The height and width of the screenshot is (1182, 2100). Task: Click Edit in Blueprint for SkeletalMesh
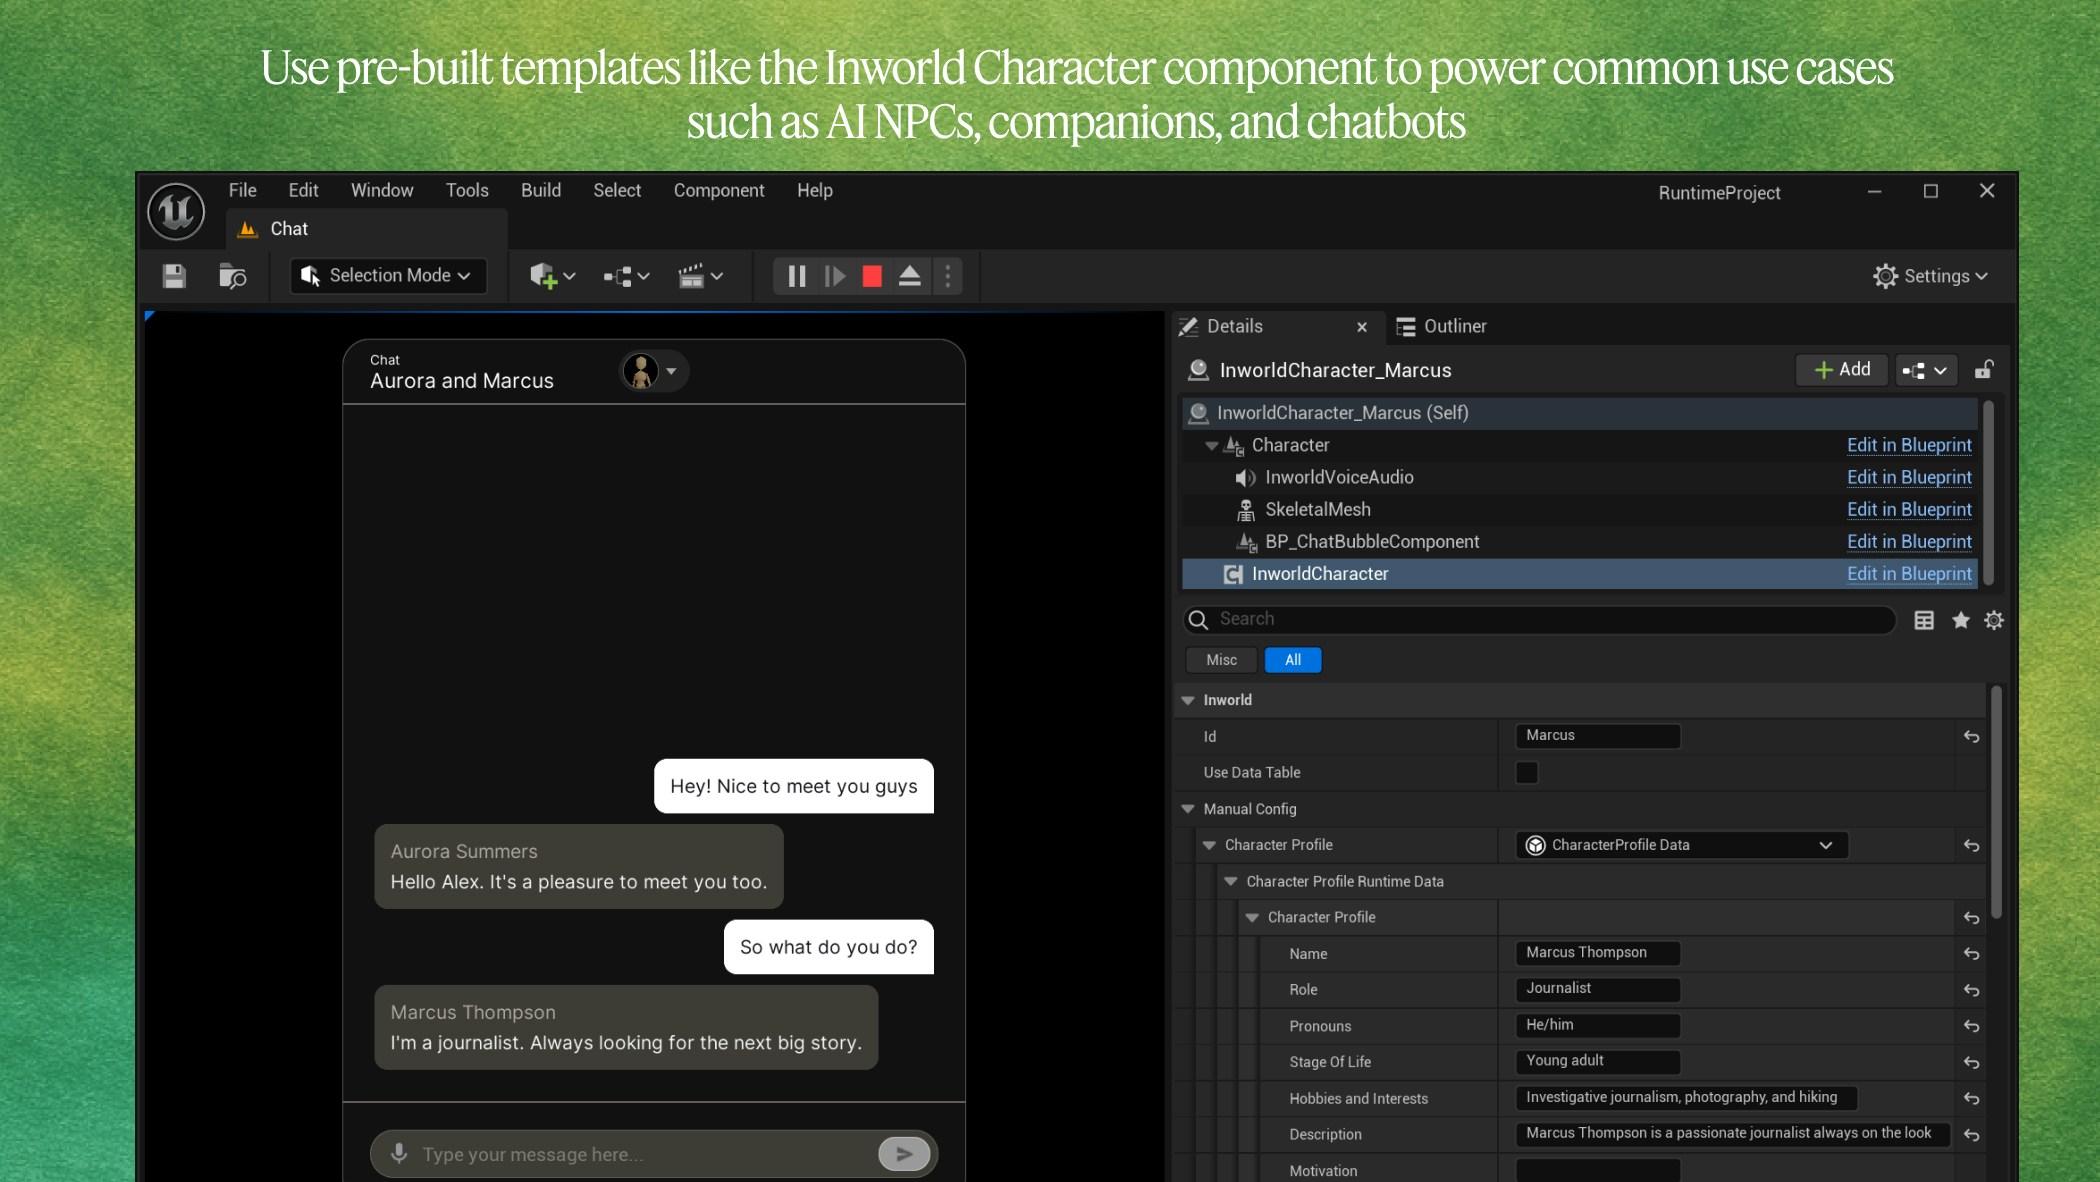click(x=1908, y=509)
